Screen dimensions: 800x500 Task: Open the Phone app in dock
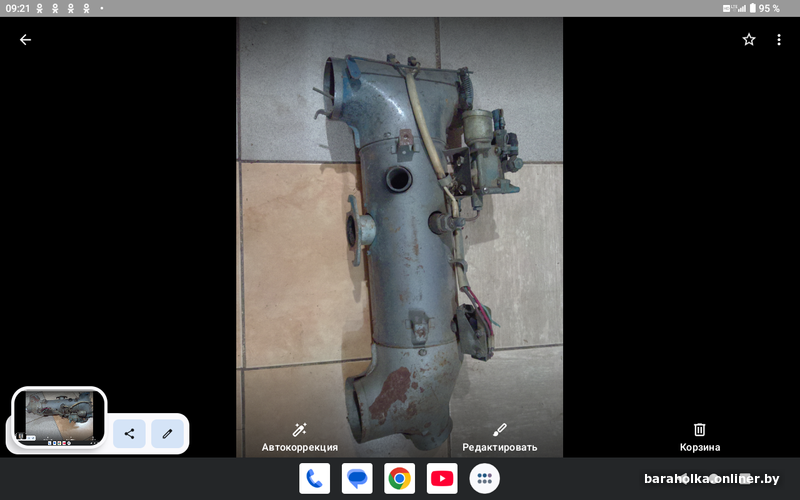pos(314,479)
